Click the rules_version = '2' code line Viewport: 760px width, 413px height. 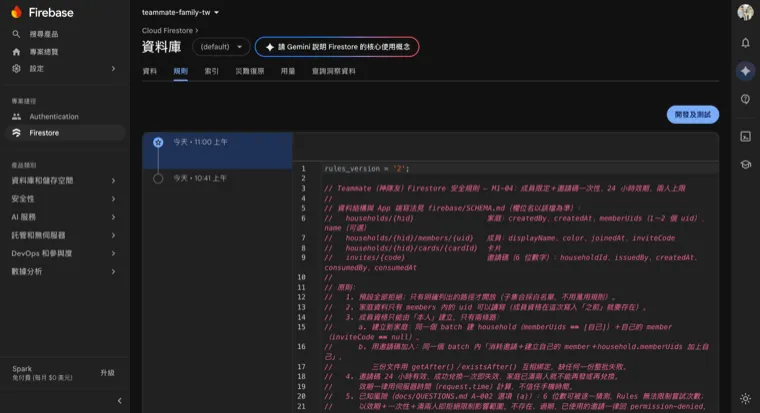pos(366,169)
